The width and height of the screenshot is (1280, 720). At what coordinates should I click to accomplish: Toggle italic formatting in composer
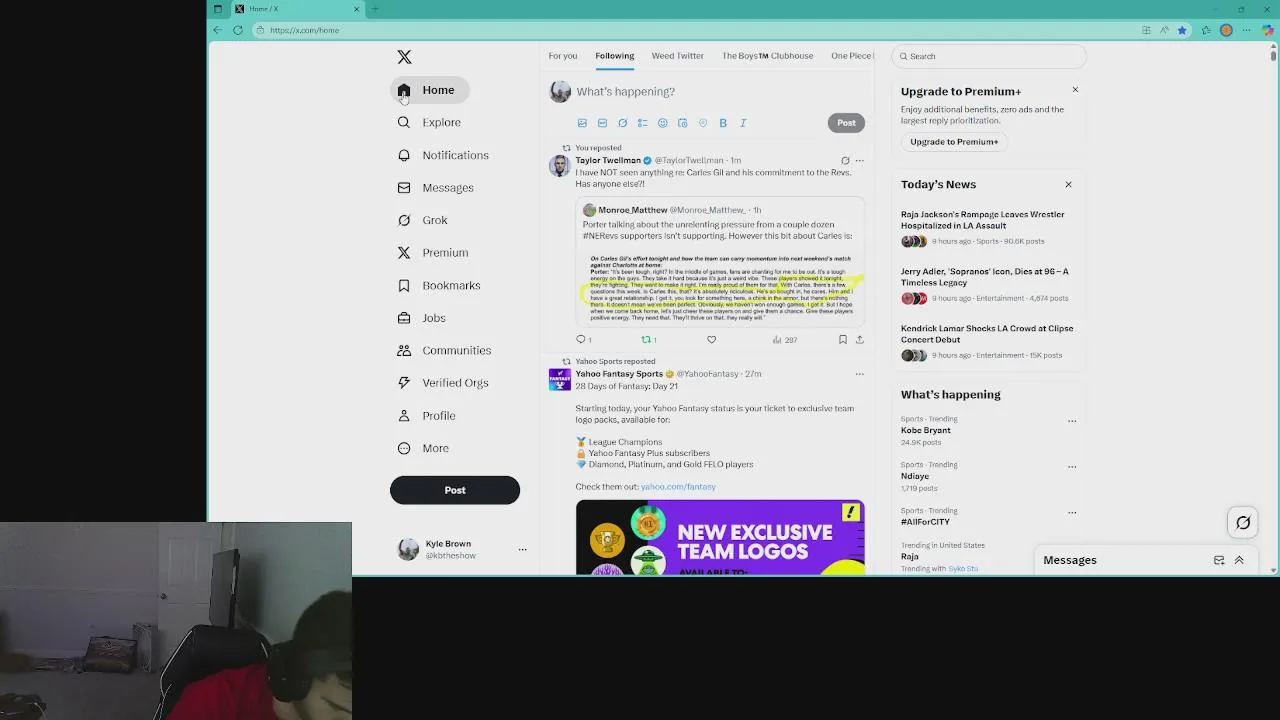coord(743,123)
